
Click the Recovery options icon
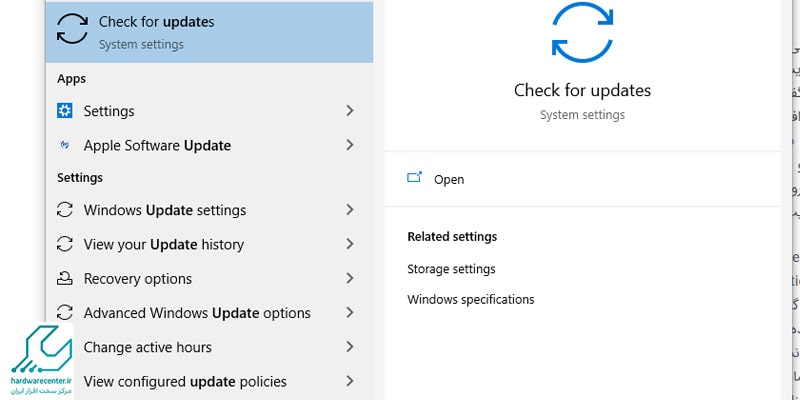click(x=65, y=278)
